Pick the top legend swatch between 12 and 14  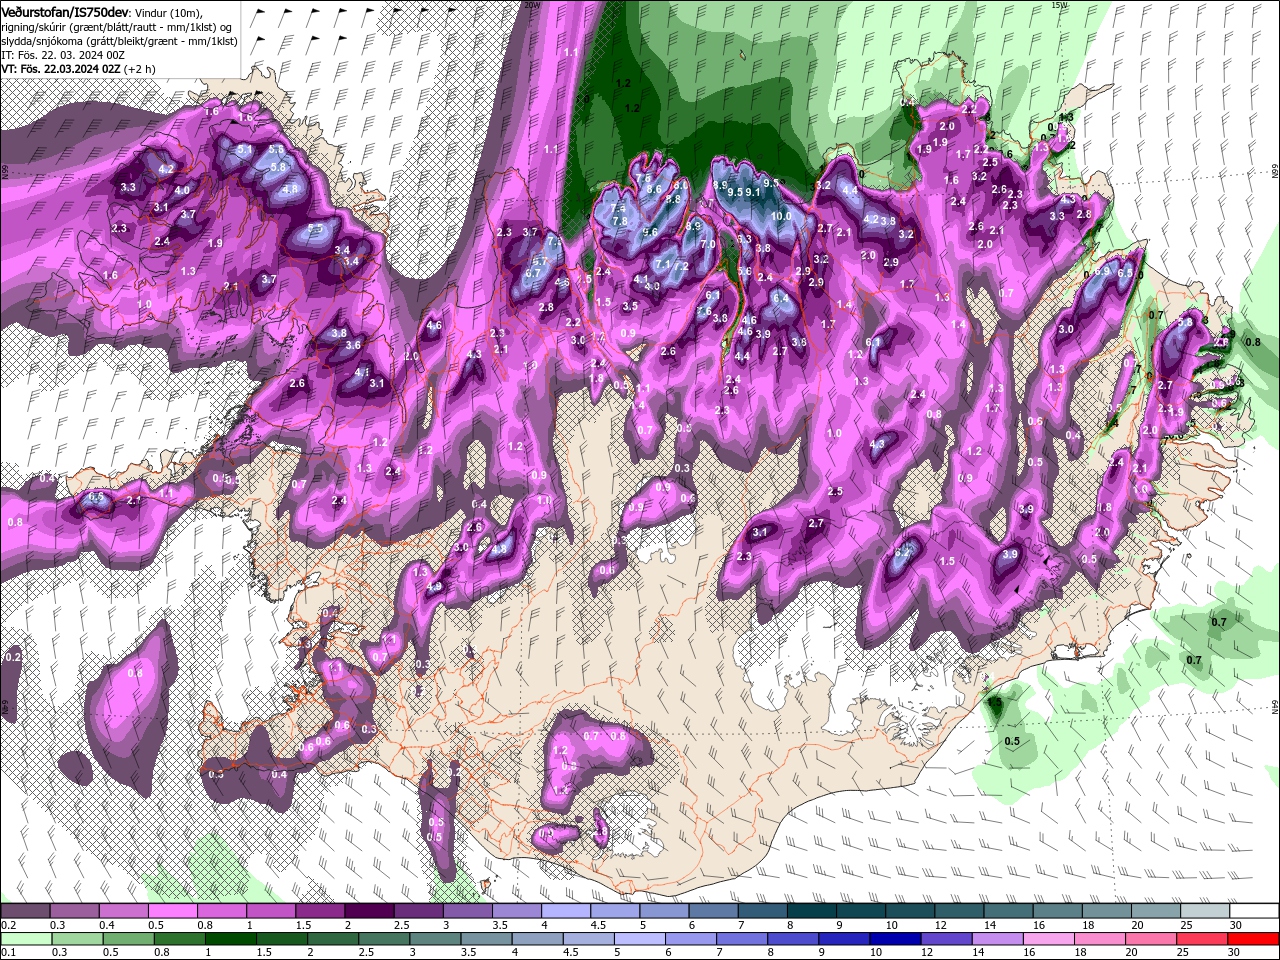click(x=957, y=911)
